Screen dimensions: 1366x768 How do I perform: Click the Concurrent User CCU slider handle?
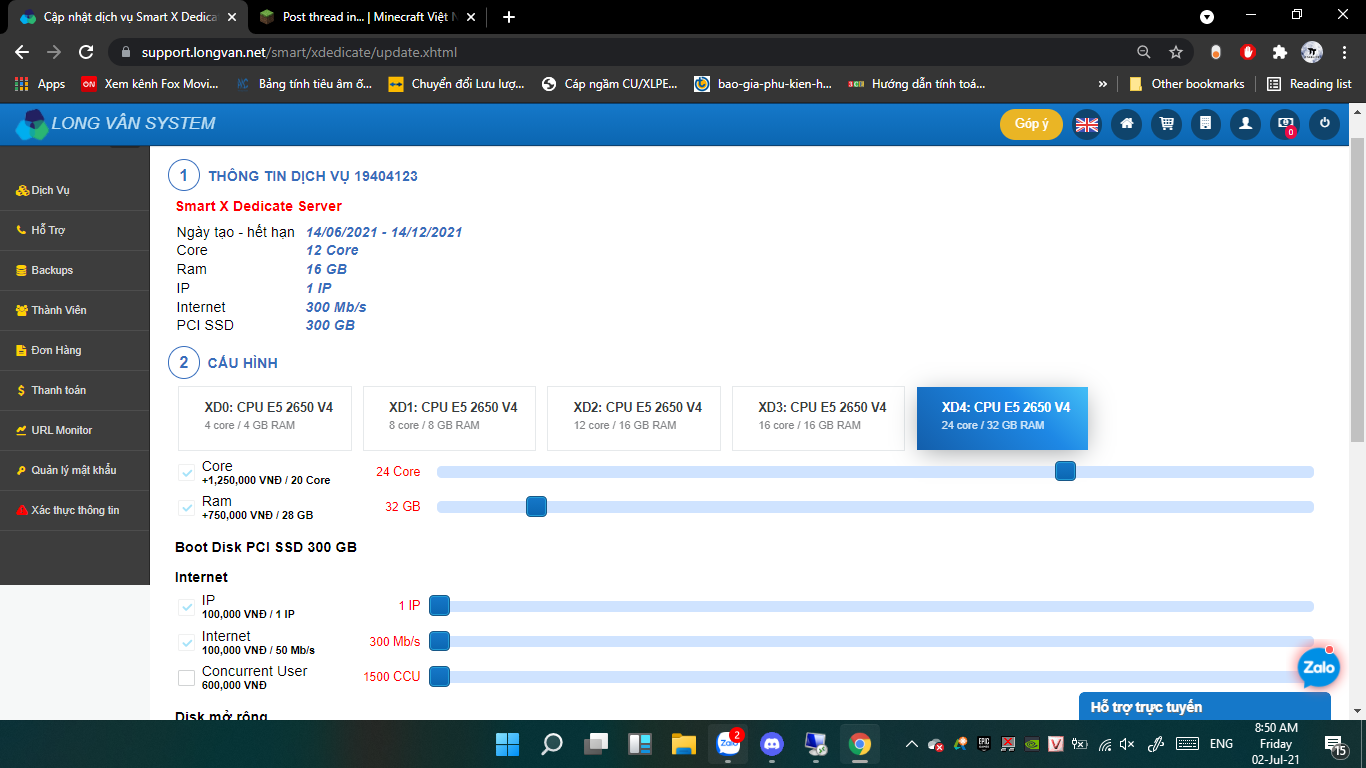click(439, 676)
